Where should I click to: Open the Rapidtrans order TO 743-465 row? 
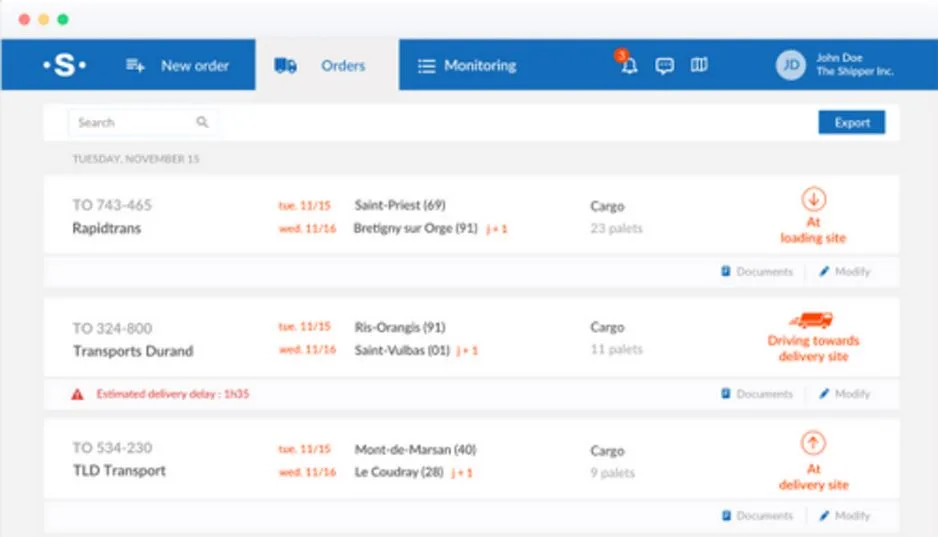(471, 216)
